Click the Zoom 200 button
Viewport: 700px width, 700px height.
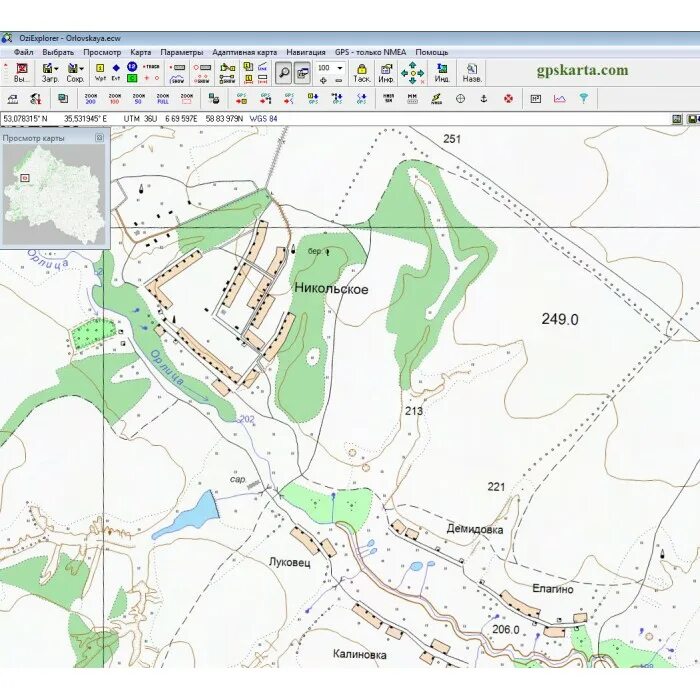click(x=91, y=99)
